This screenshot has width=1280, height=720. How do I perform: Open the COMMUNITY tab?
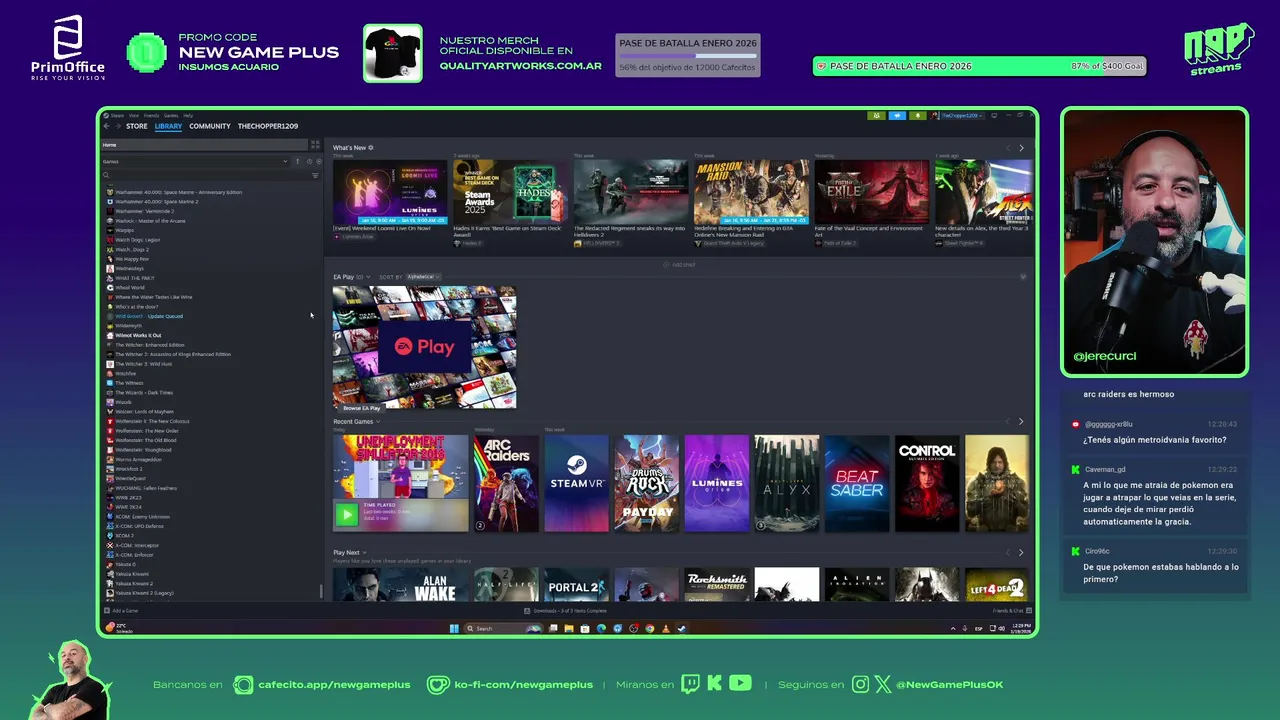(x=210, y=126)
